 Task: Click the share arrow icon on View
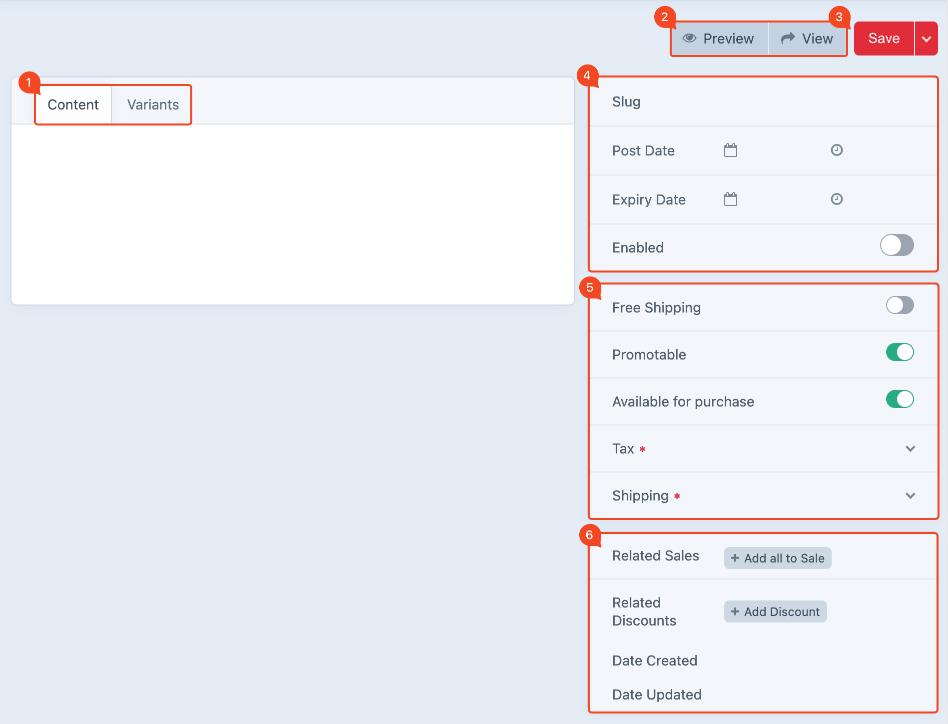(x=788, y=39)
